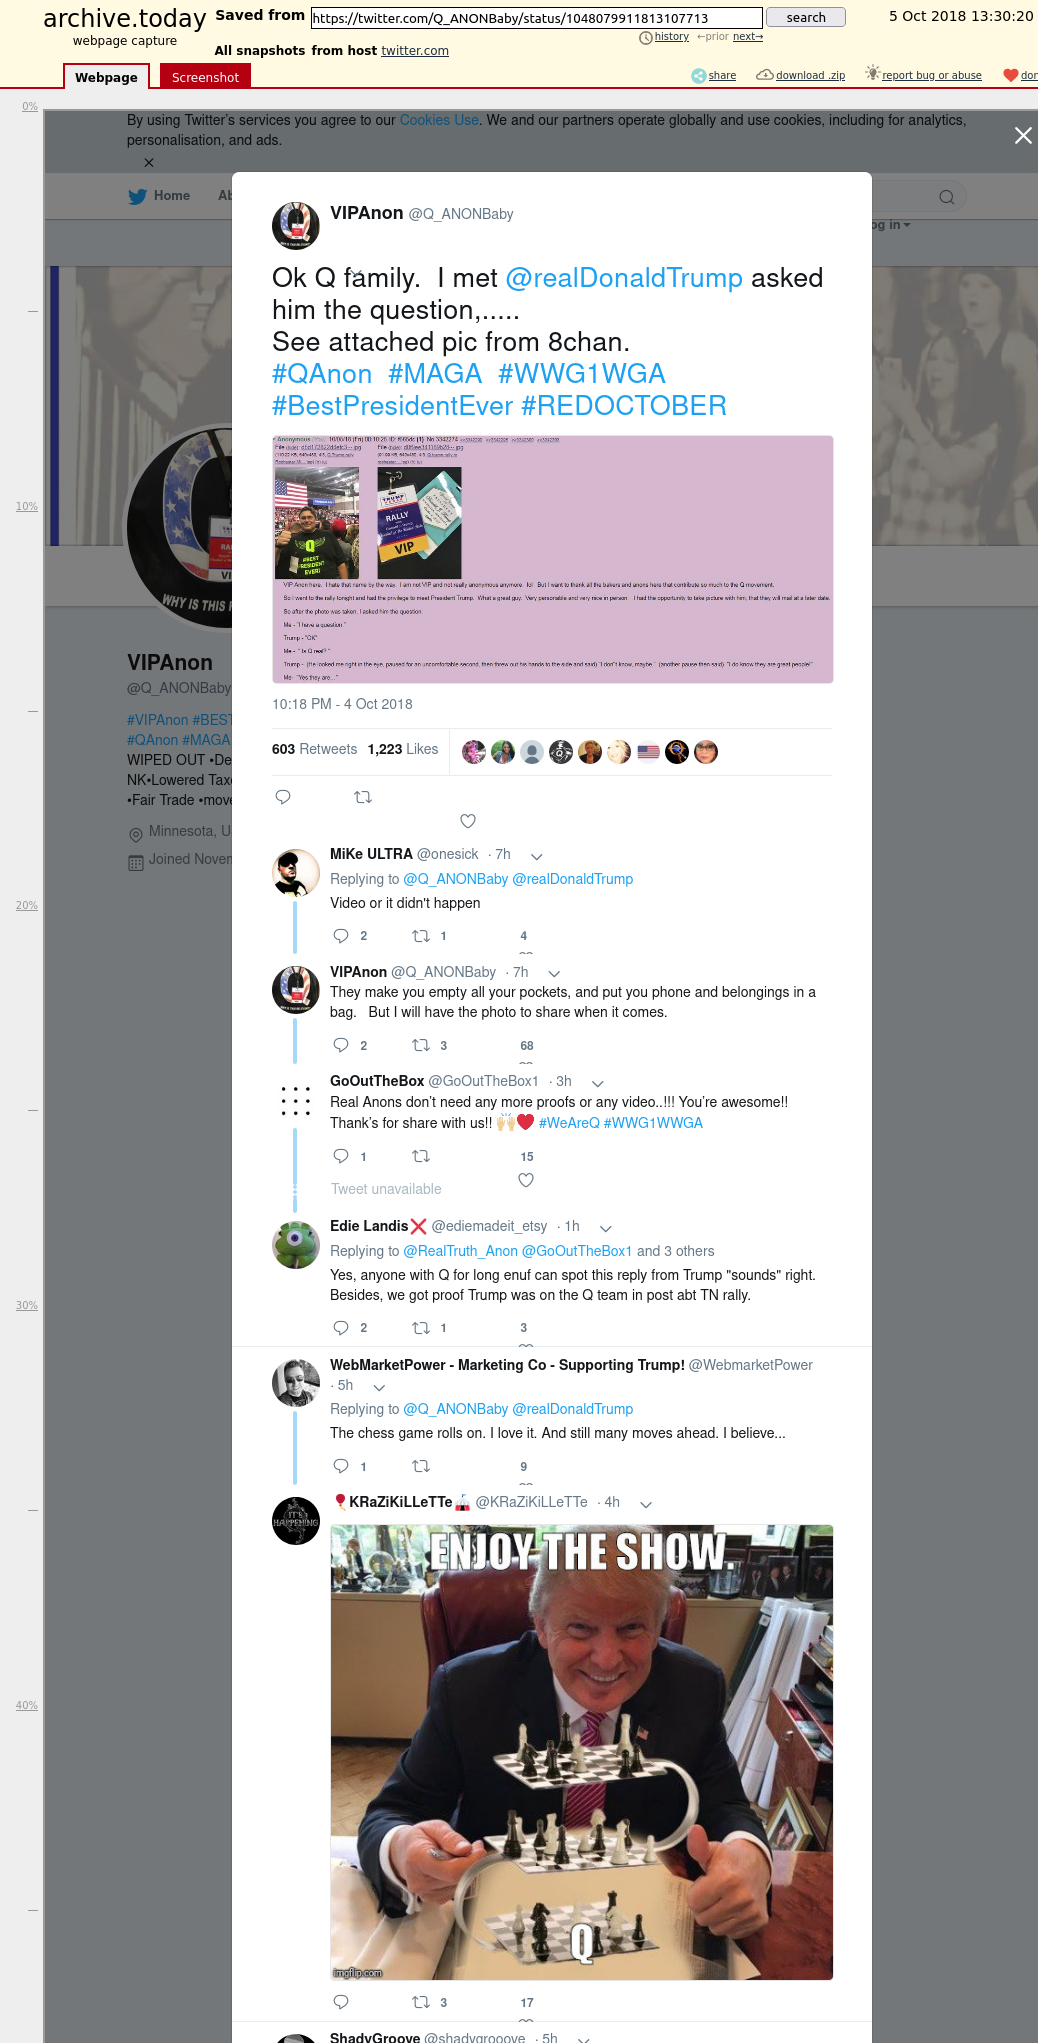1038x2043 pixels.
Task: Close the tweet overlay with the X icon
Action: coord(1022,135)
